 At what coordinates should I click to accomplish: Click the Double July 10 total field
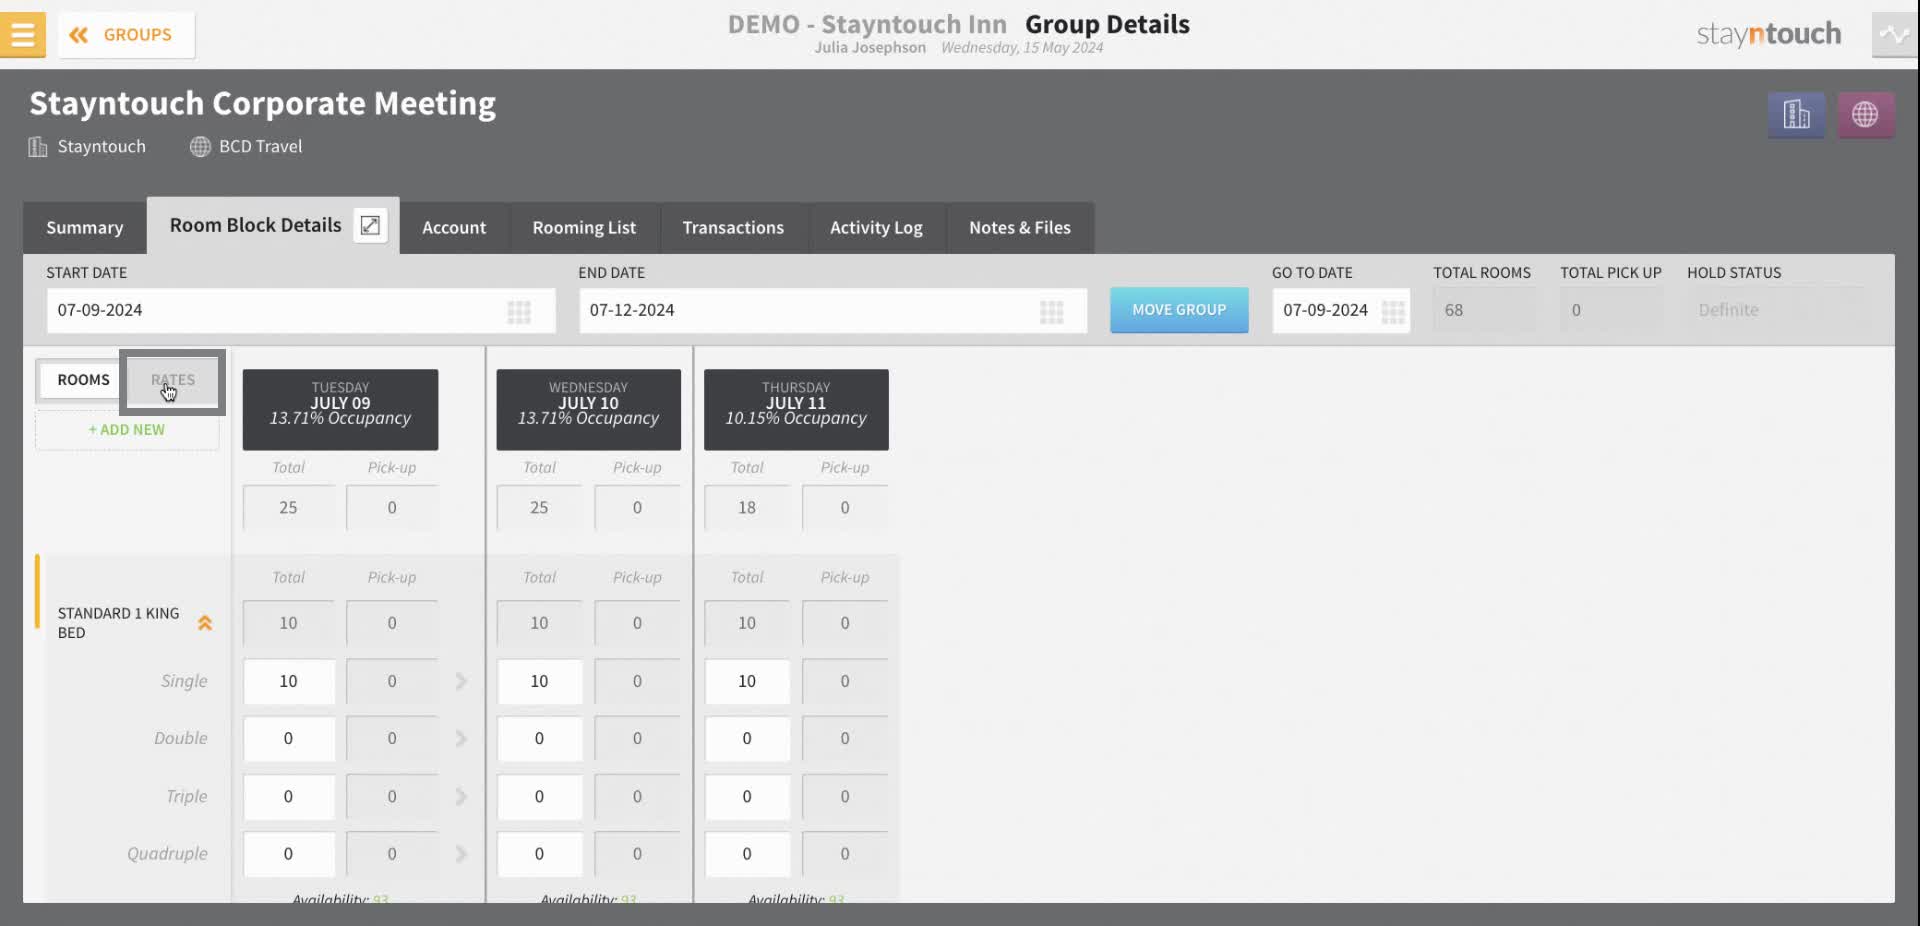pyautogui.click(x=539, y=739)
